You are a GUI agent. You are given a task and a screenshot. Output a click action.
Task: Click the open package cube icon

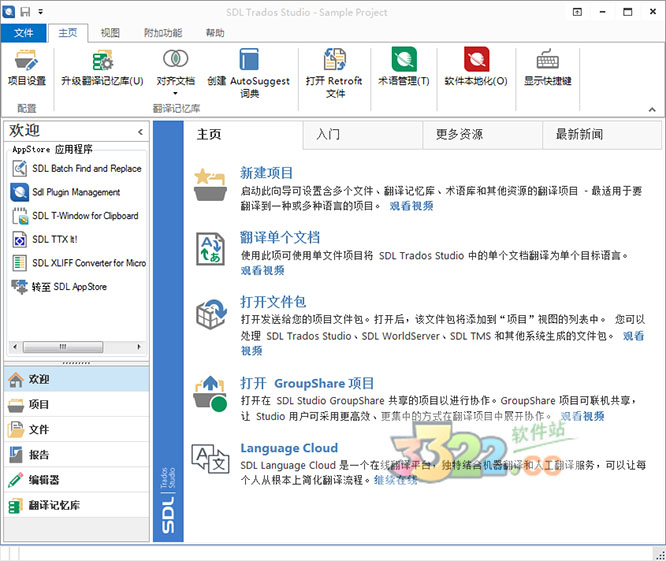[x=211, y=314]
